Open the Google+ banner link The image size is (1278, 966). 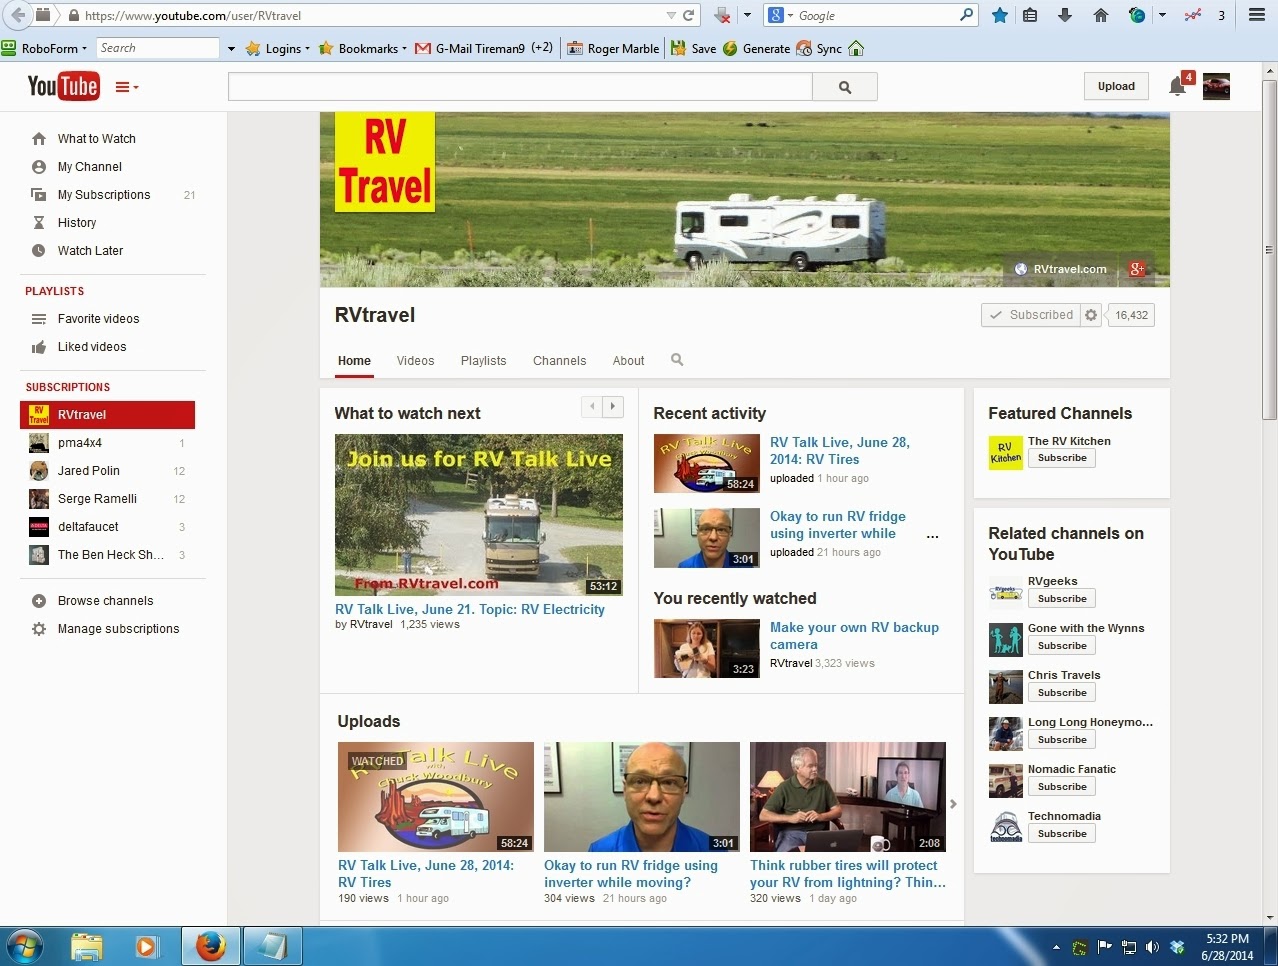pos(1137,269)
